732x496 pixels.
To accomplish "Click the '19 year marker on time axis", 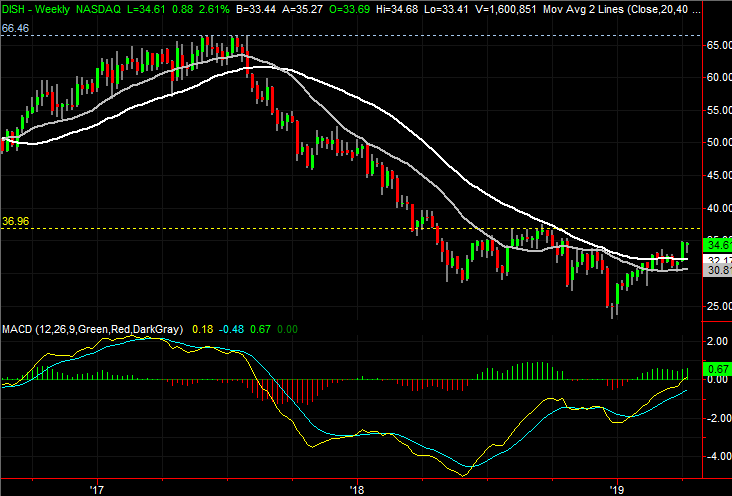I will 617,488.
